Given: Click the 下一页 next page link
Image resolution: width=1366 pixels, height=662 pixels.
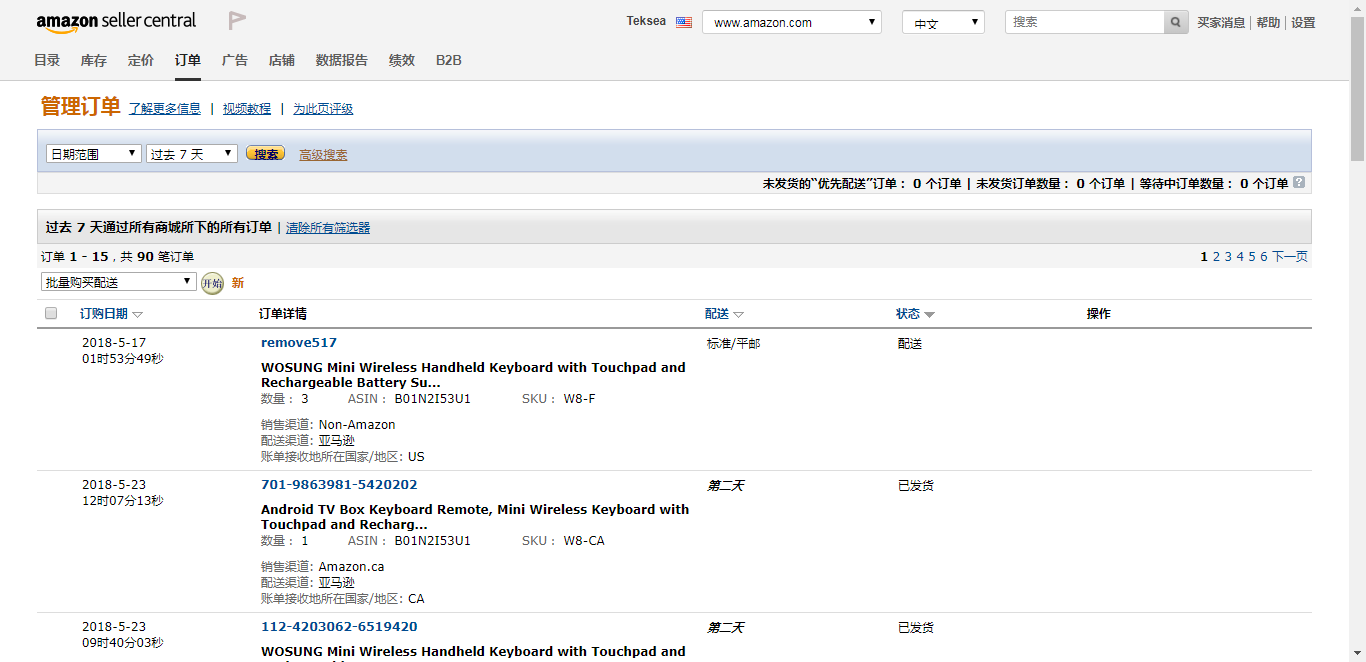Looking at the screenshot, I should (1290, 257).
